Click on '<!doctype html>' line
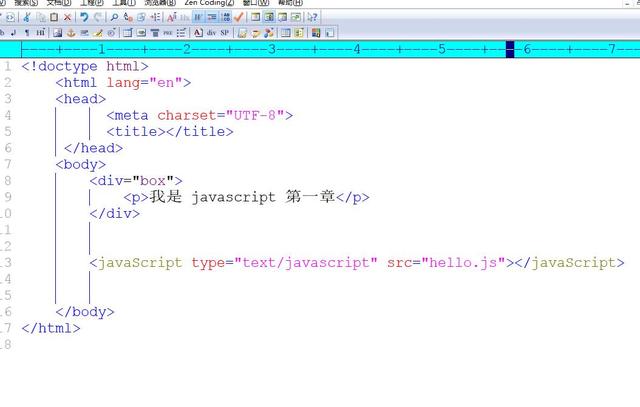640x407 pixels. pos(85,66)
